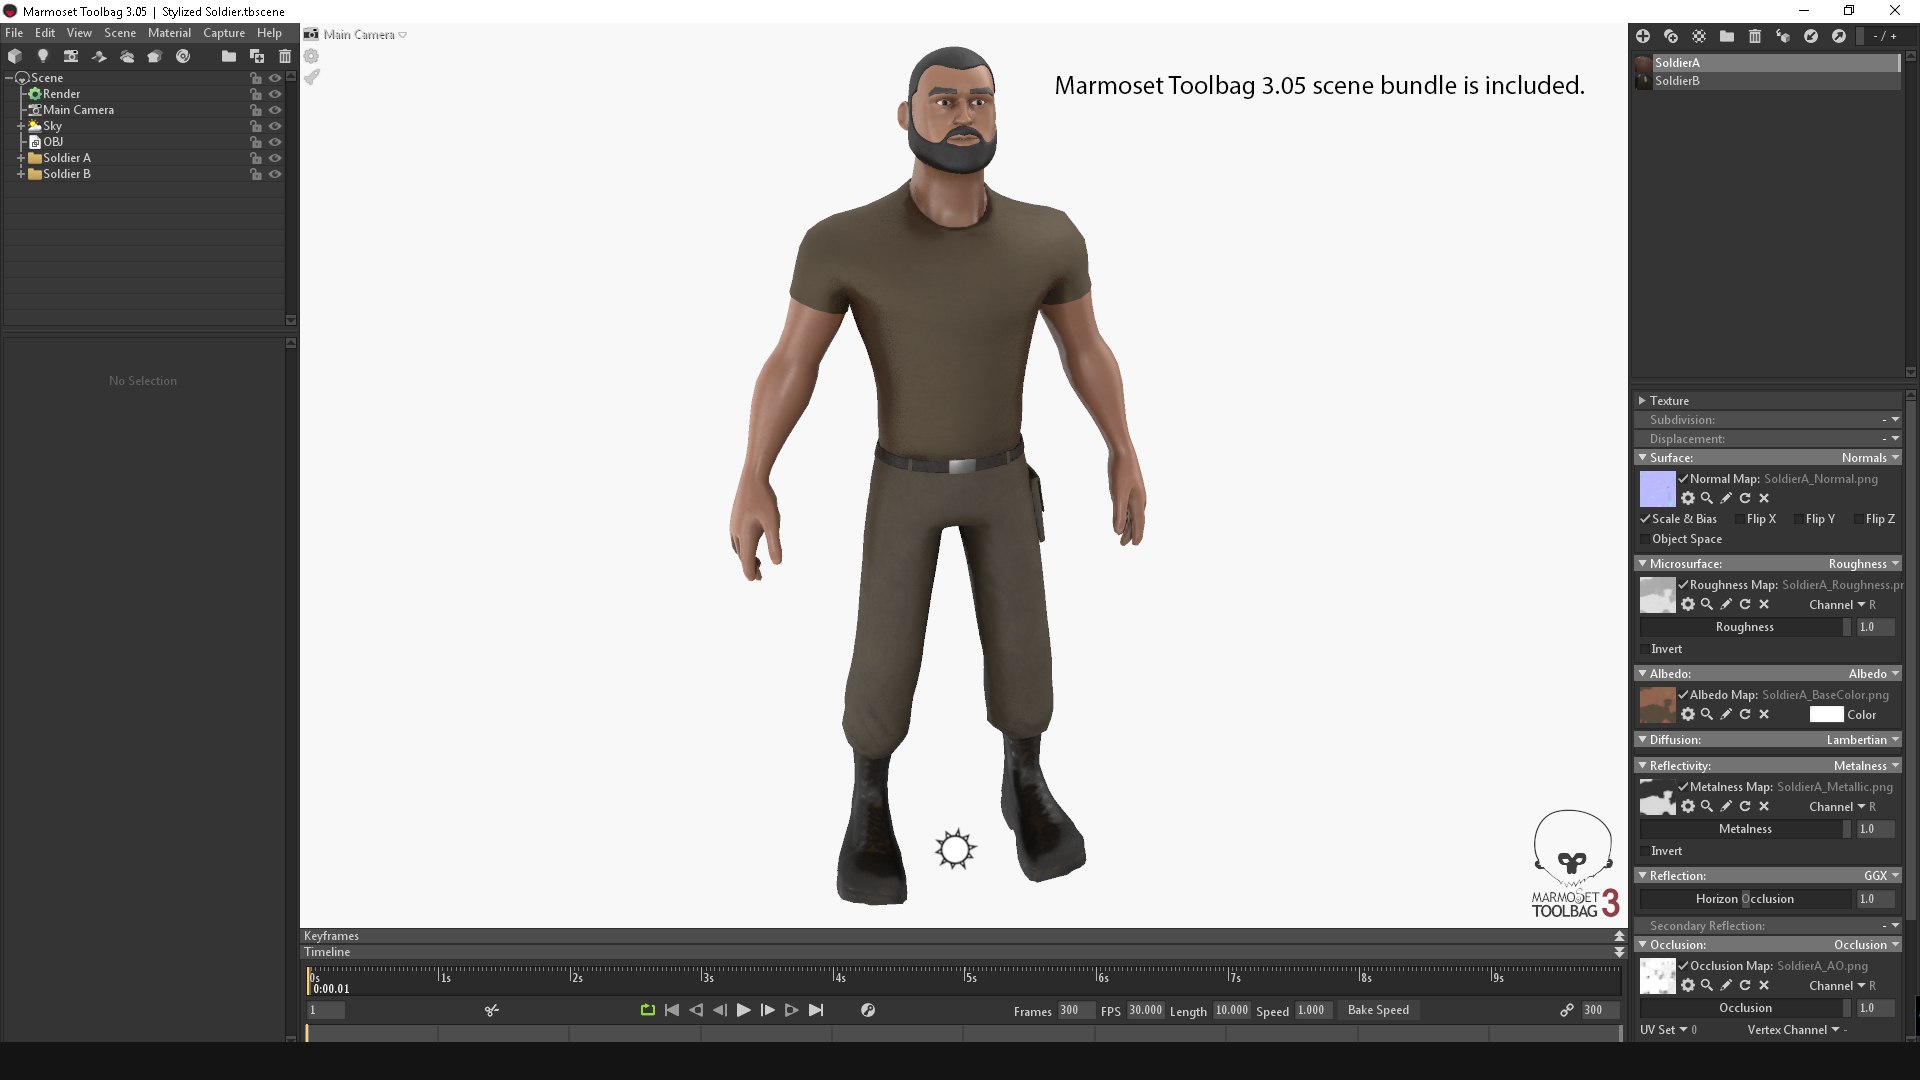Expand the Sky tree node
The image size is (1920, 1080).
pyautogui.click(x=20, y=126)
